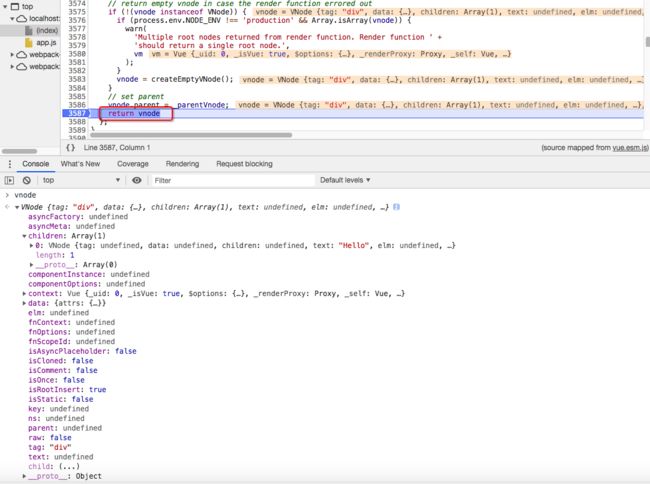This screenshot has height=484, width=650.
Task: Open the vue.esm.js source mapped link
Action: click(x=630, y=148)
